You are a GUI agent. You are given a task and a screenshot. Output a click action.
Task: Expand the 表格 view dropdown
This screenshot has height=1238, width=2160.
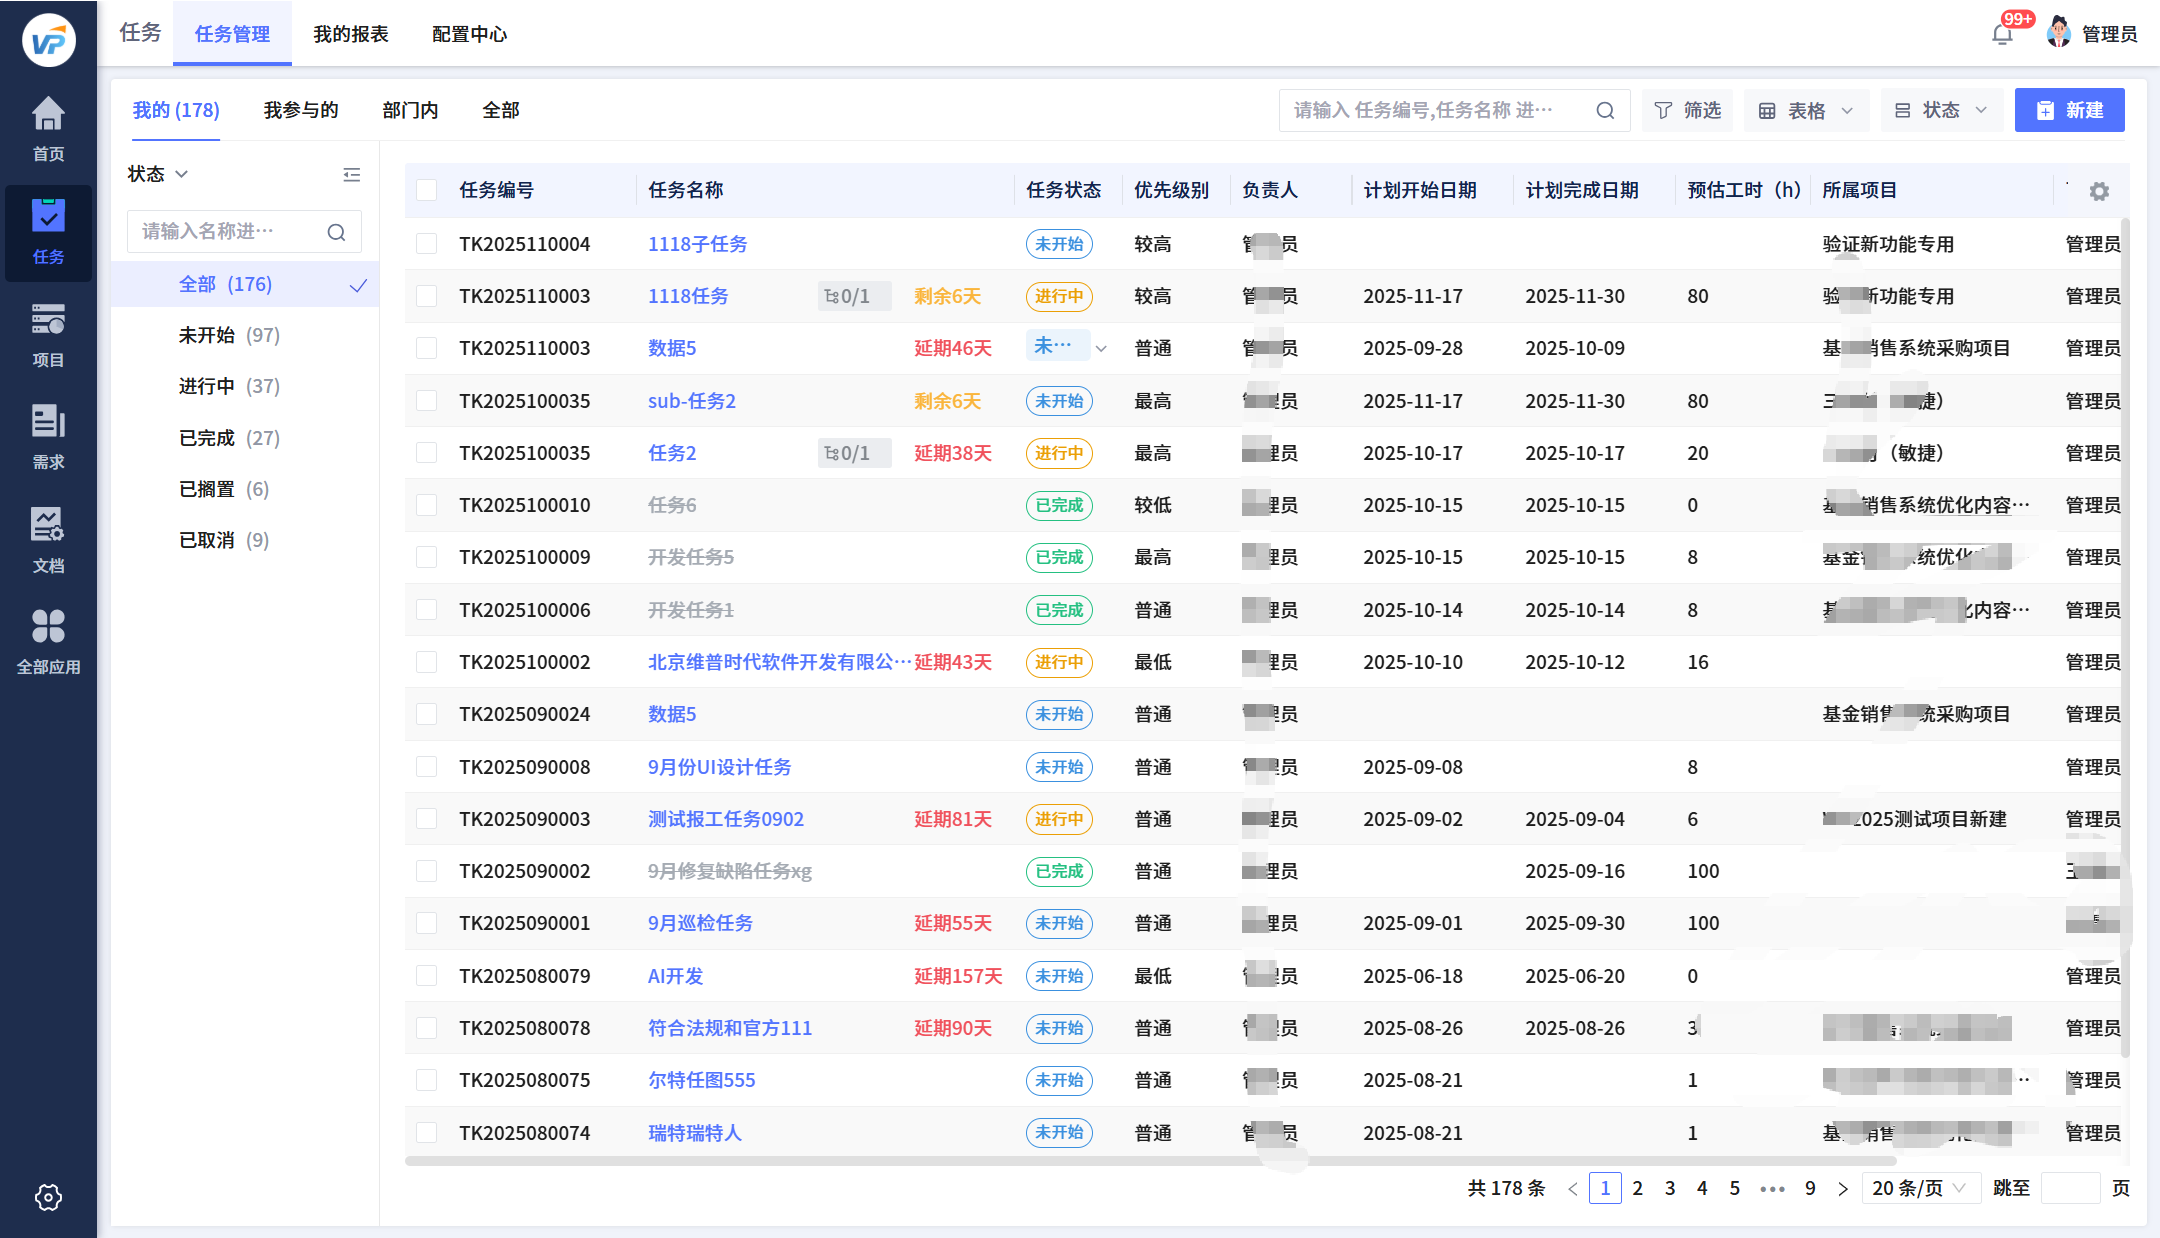click(1806, 110)
